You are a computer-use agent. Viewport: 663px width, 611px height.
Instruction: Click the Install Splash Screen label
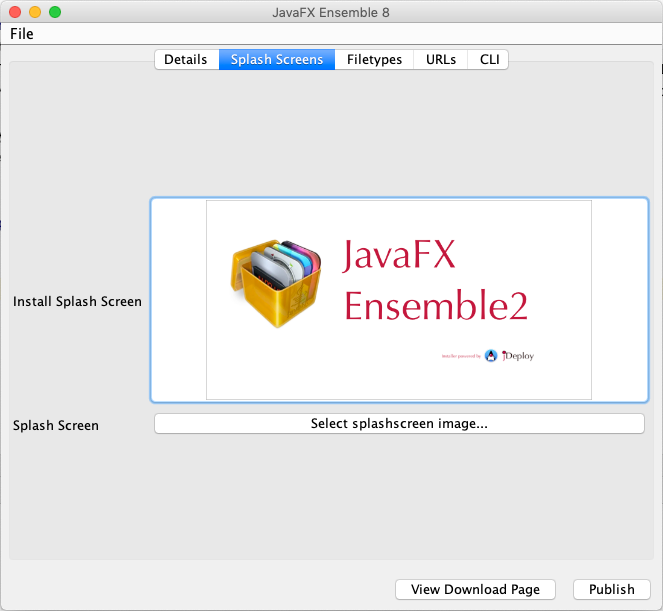click(x=77, y=301)
